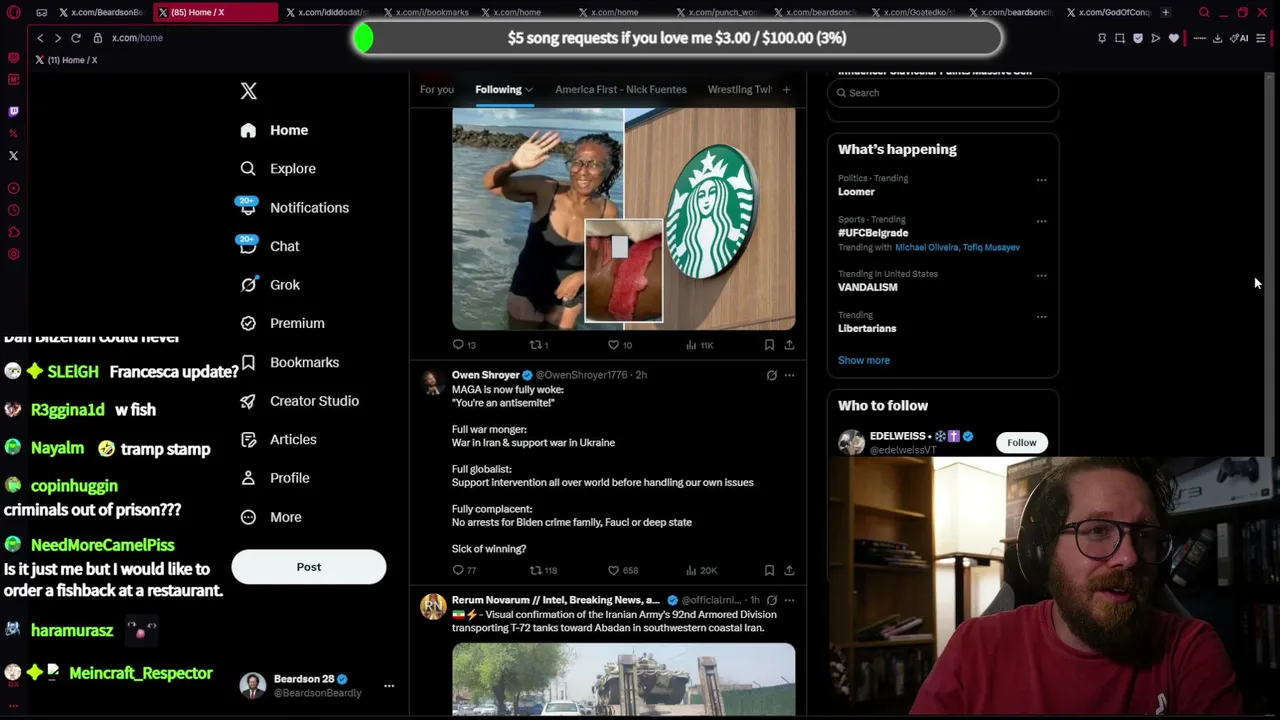The height and width of the screenshot is (720, 1280).
Task: Open the tank transport photo
Action: click(x=624, y=680)
